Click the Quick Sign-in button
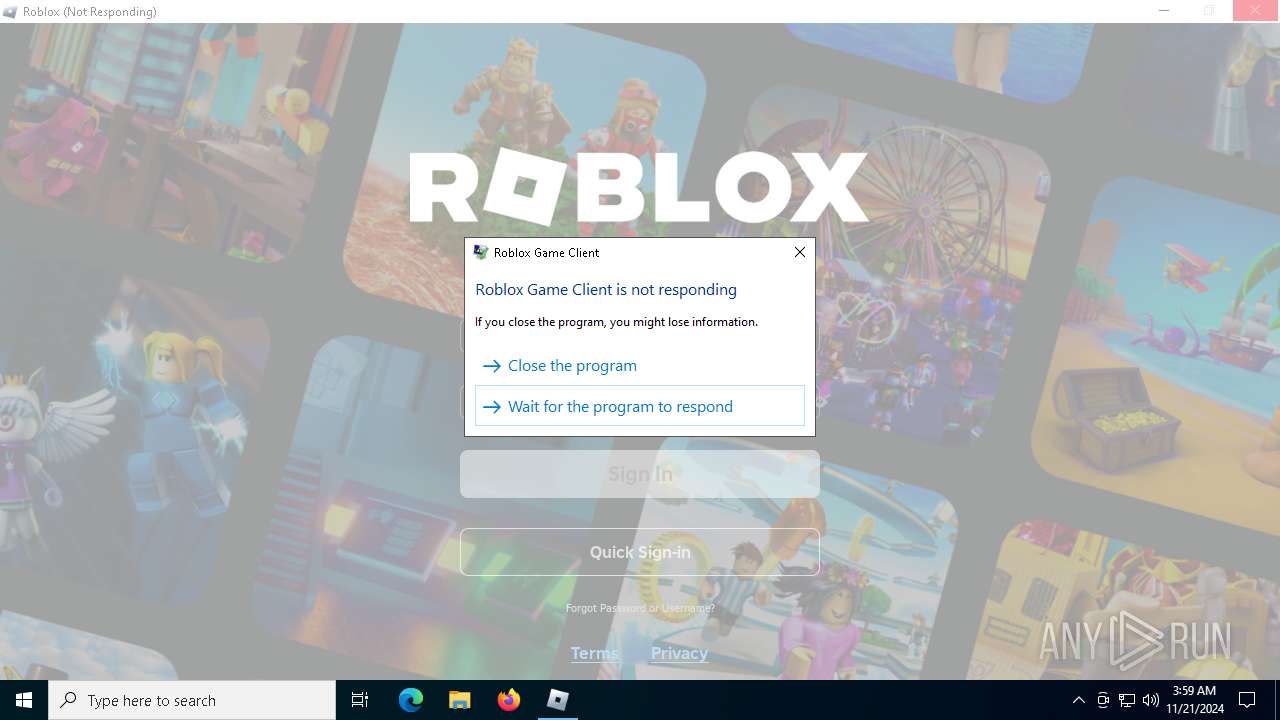 pos(640,552)
